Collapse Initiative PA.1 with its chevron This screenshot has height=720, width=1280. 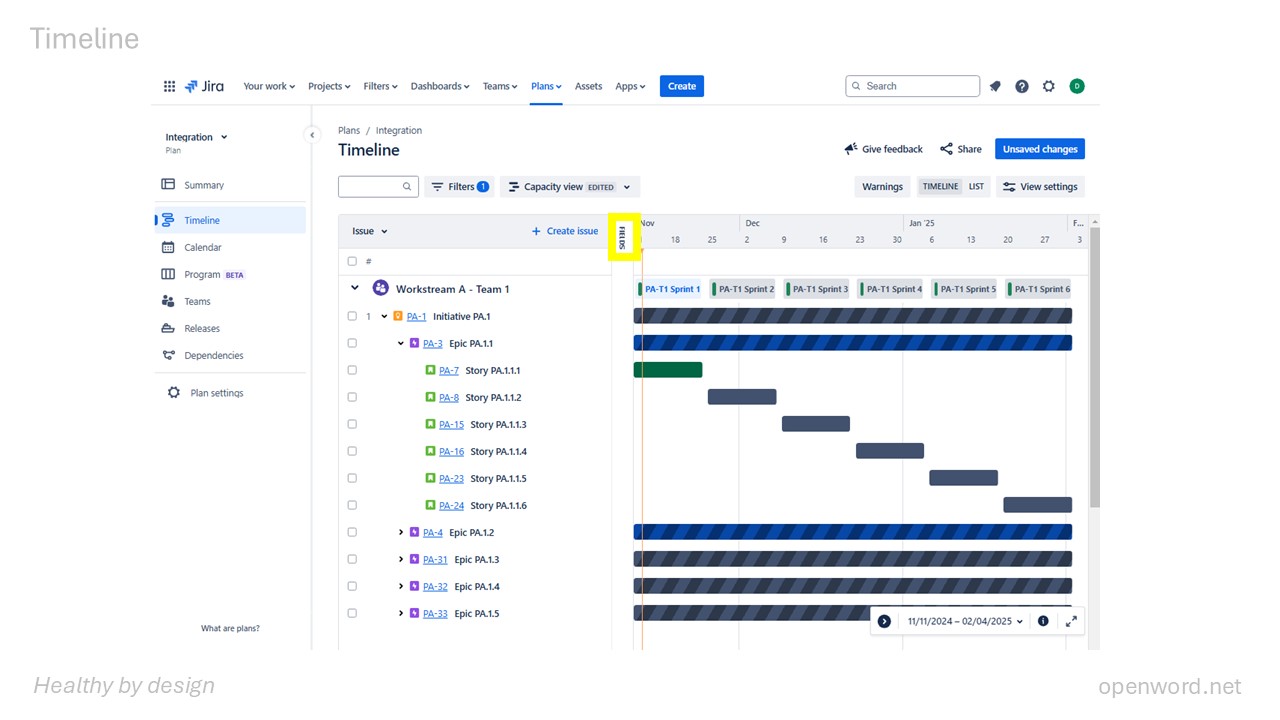pos(384,316)
